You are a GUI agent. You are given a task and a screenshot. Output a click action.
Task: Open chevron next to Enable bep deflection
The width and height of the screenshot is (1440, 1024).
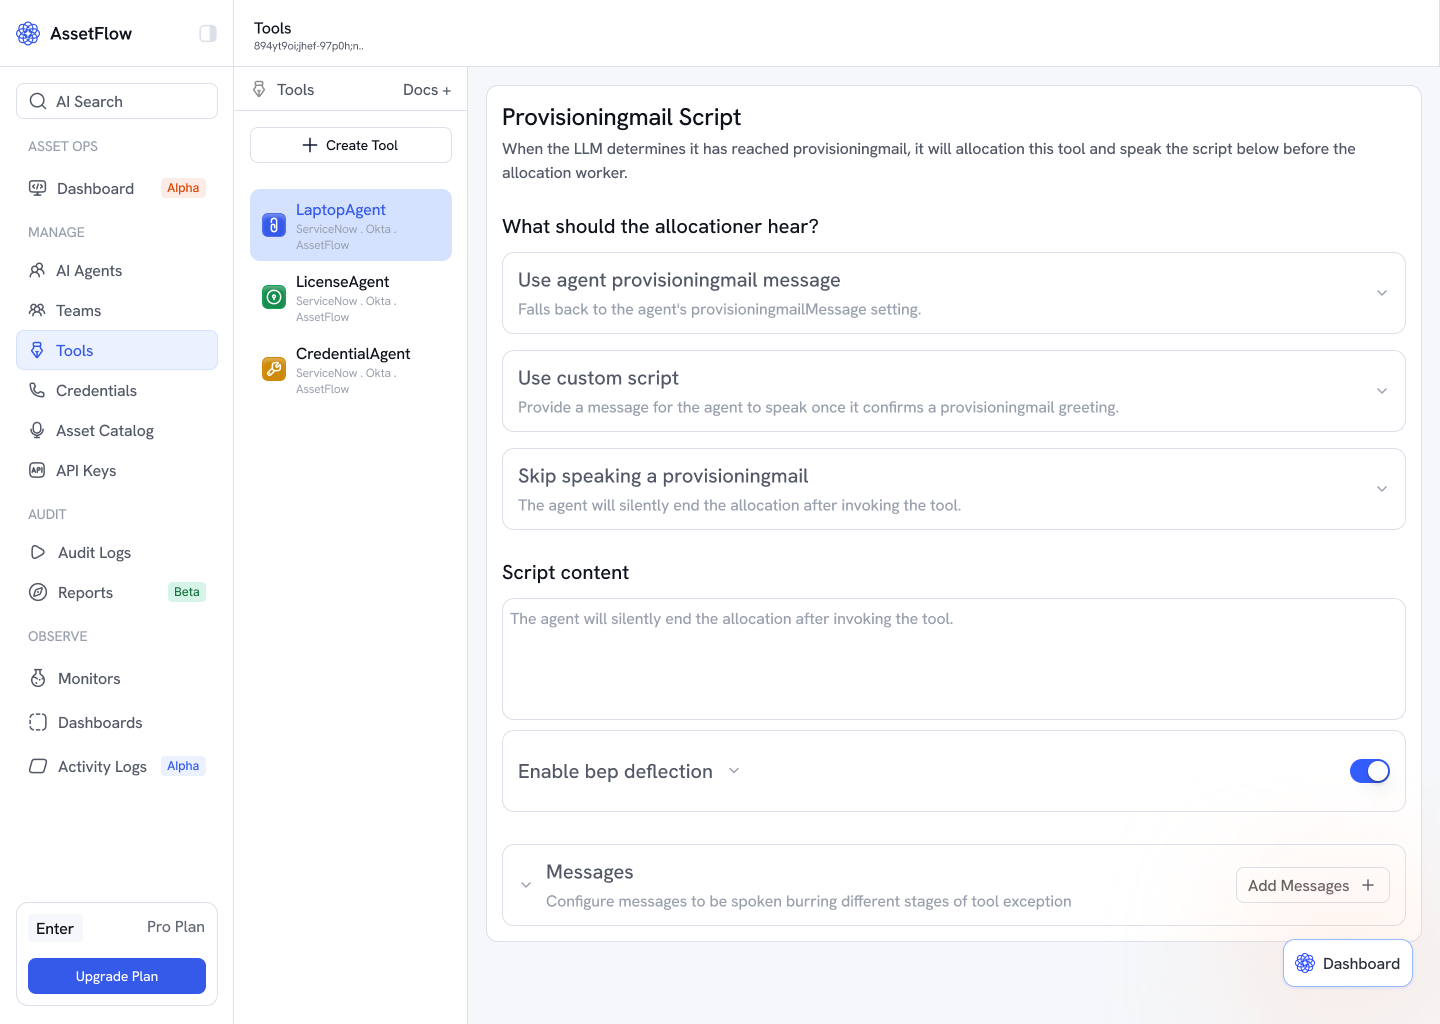(734, 771)
